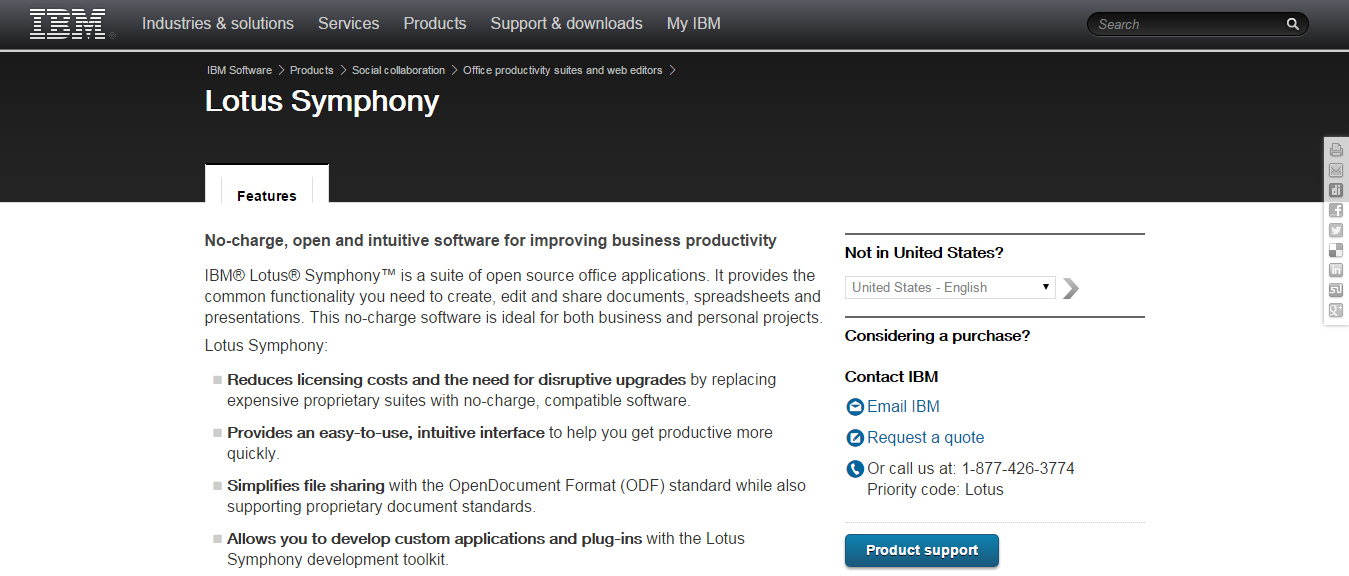Open the United States - English dropdown
Screen dimensions: 1349x576
950,287
